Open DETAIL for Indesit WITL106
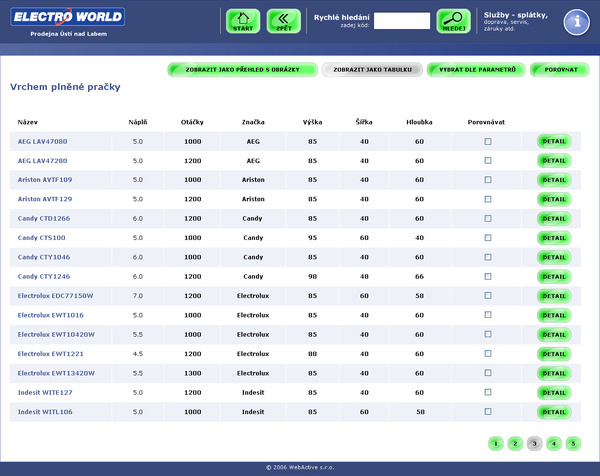Image resolution: width=600 pixels, height=476 pixels. [554, 412]
